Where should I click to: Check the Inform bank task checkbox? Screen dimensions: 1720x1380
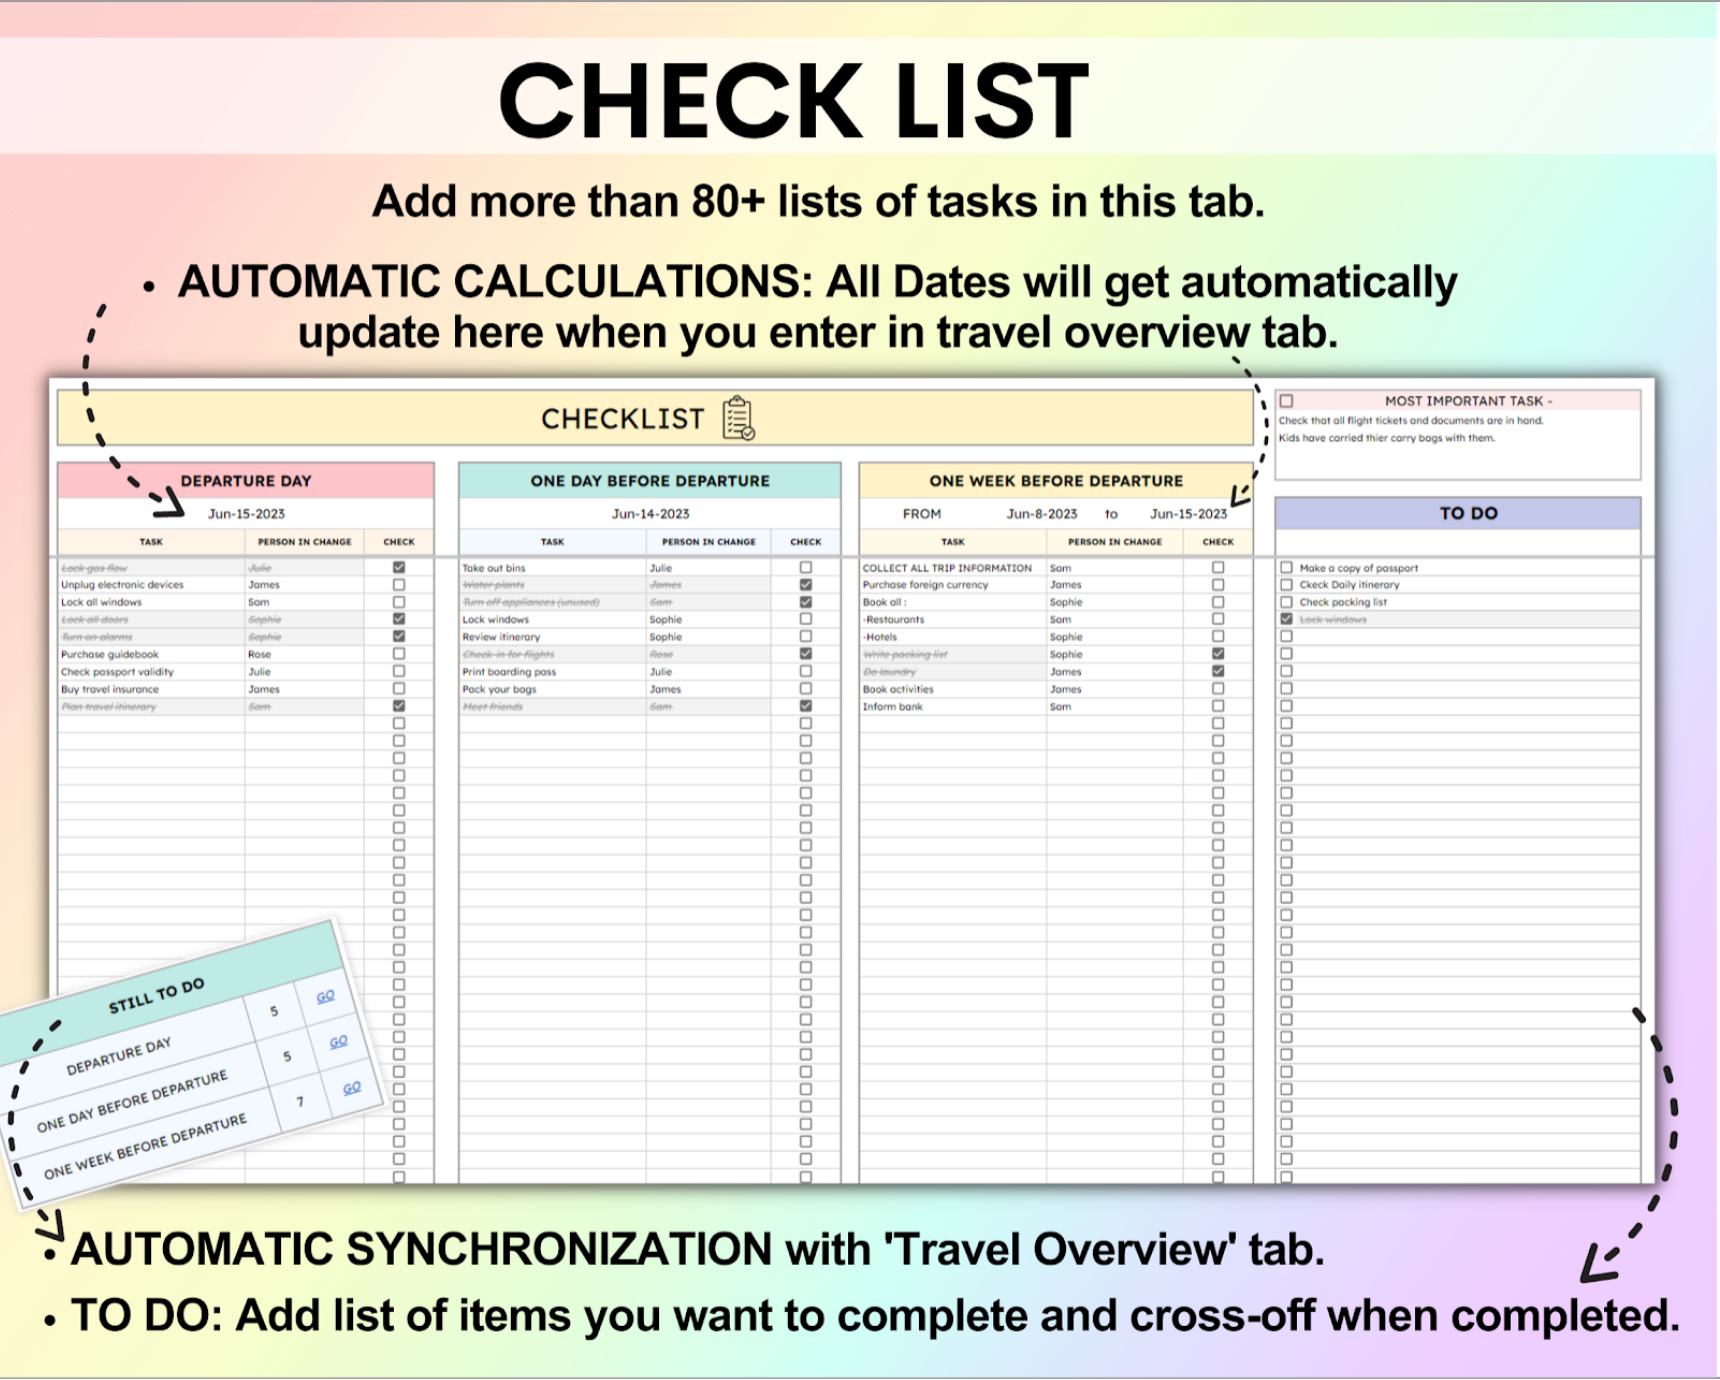[1218, 706]
